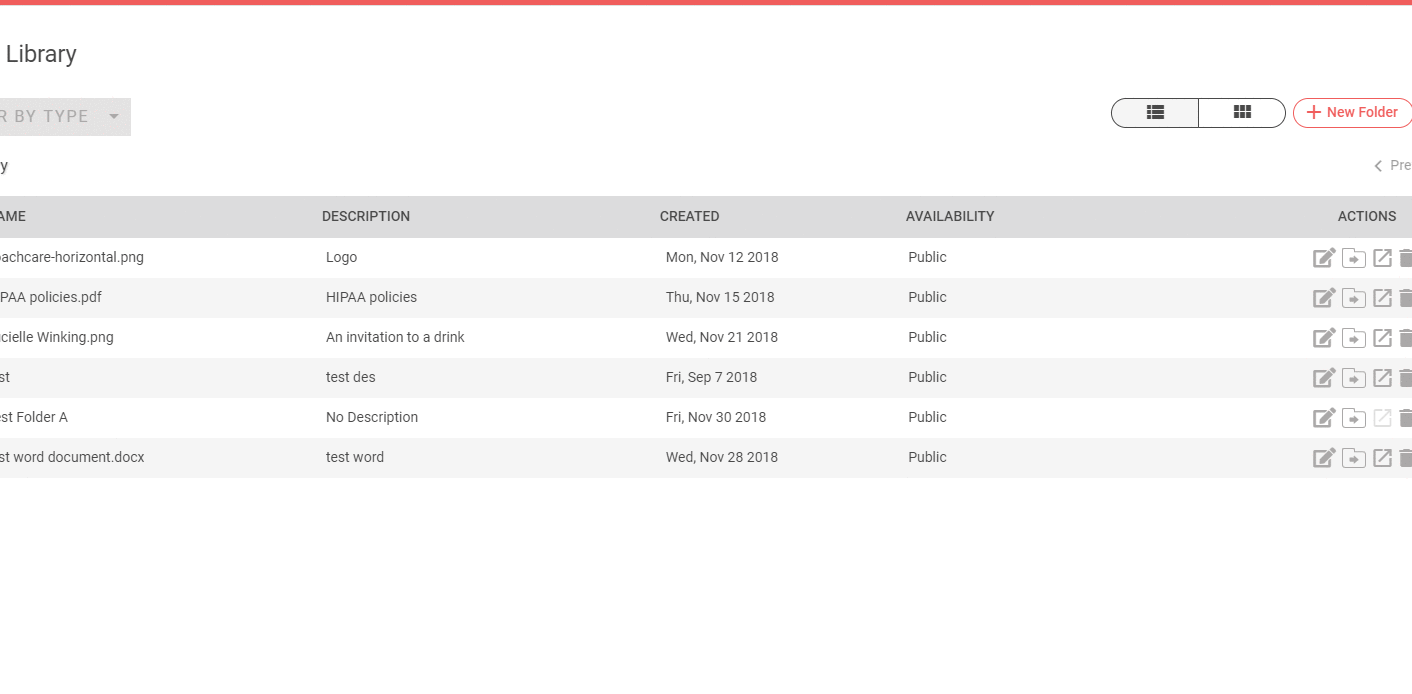Open HIPAA policies.pdf externally
Image resolution: width=1412 pixels, height=694 pixels.
(1382, 298)
